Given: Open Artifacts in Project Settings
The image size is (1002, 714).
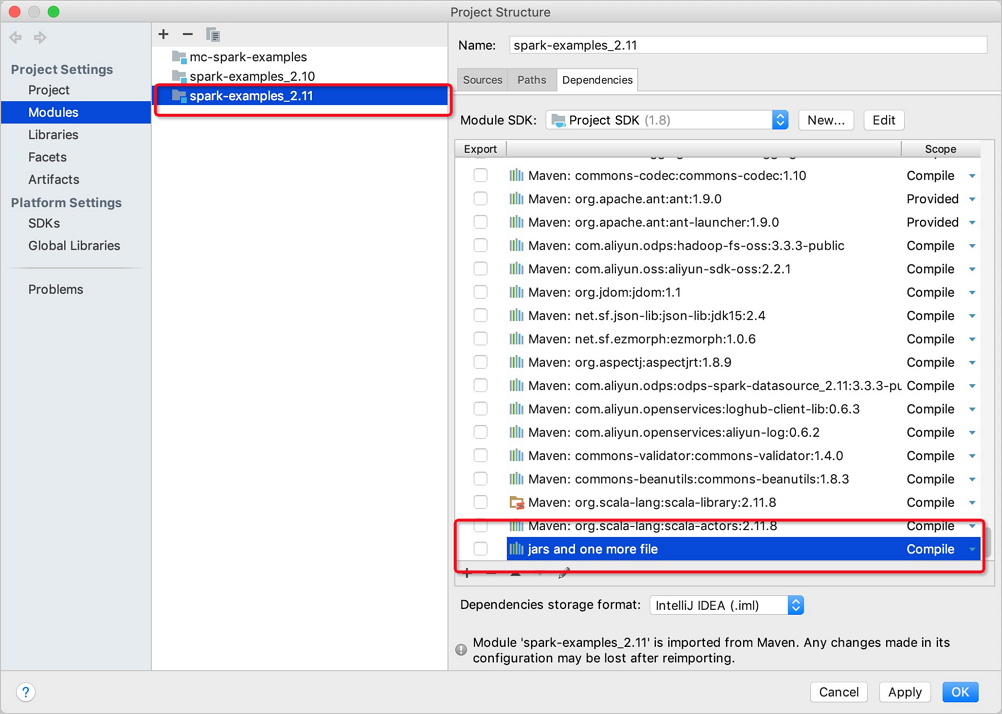Looking at the screenshot, I should tap(54, 180).
